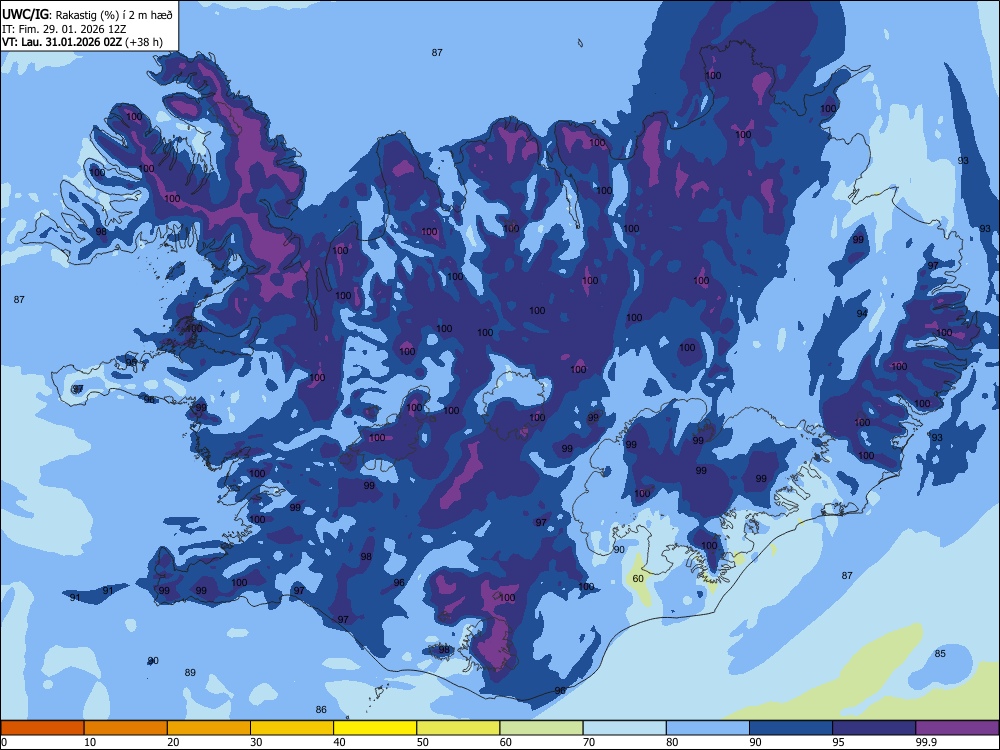The image size is (1000, 750).
Task: Click the amber 20–30 legend swatch
Action: coord(209,728)
